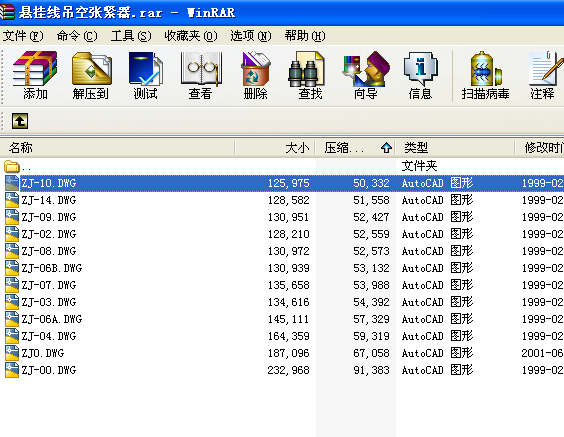Viewport: 564px width, 437px height.
Task: Select file name ZJ-03.DWG
Action: (x=49, y=302)
